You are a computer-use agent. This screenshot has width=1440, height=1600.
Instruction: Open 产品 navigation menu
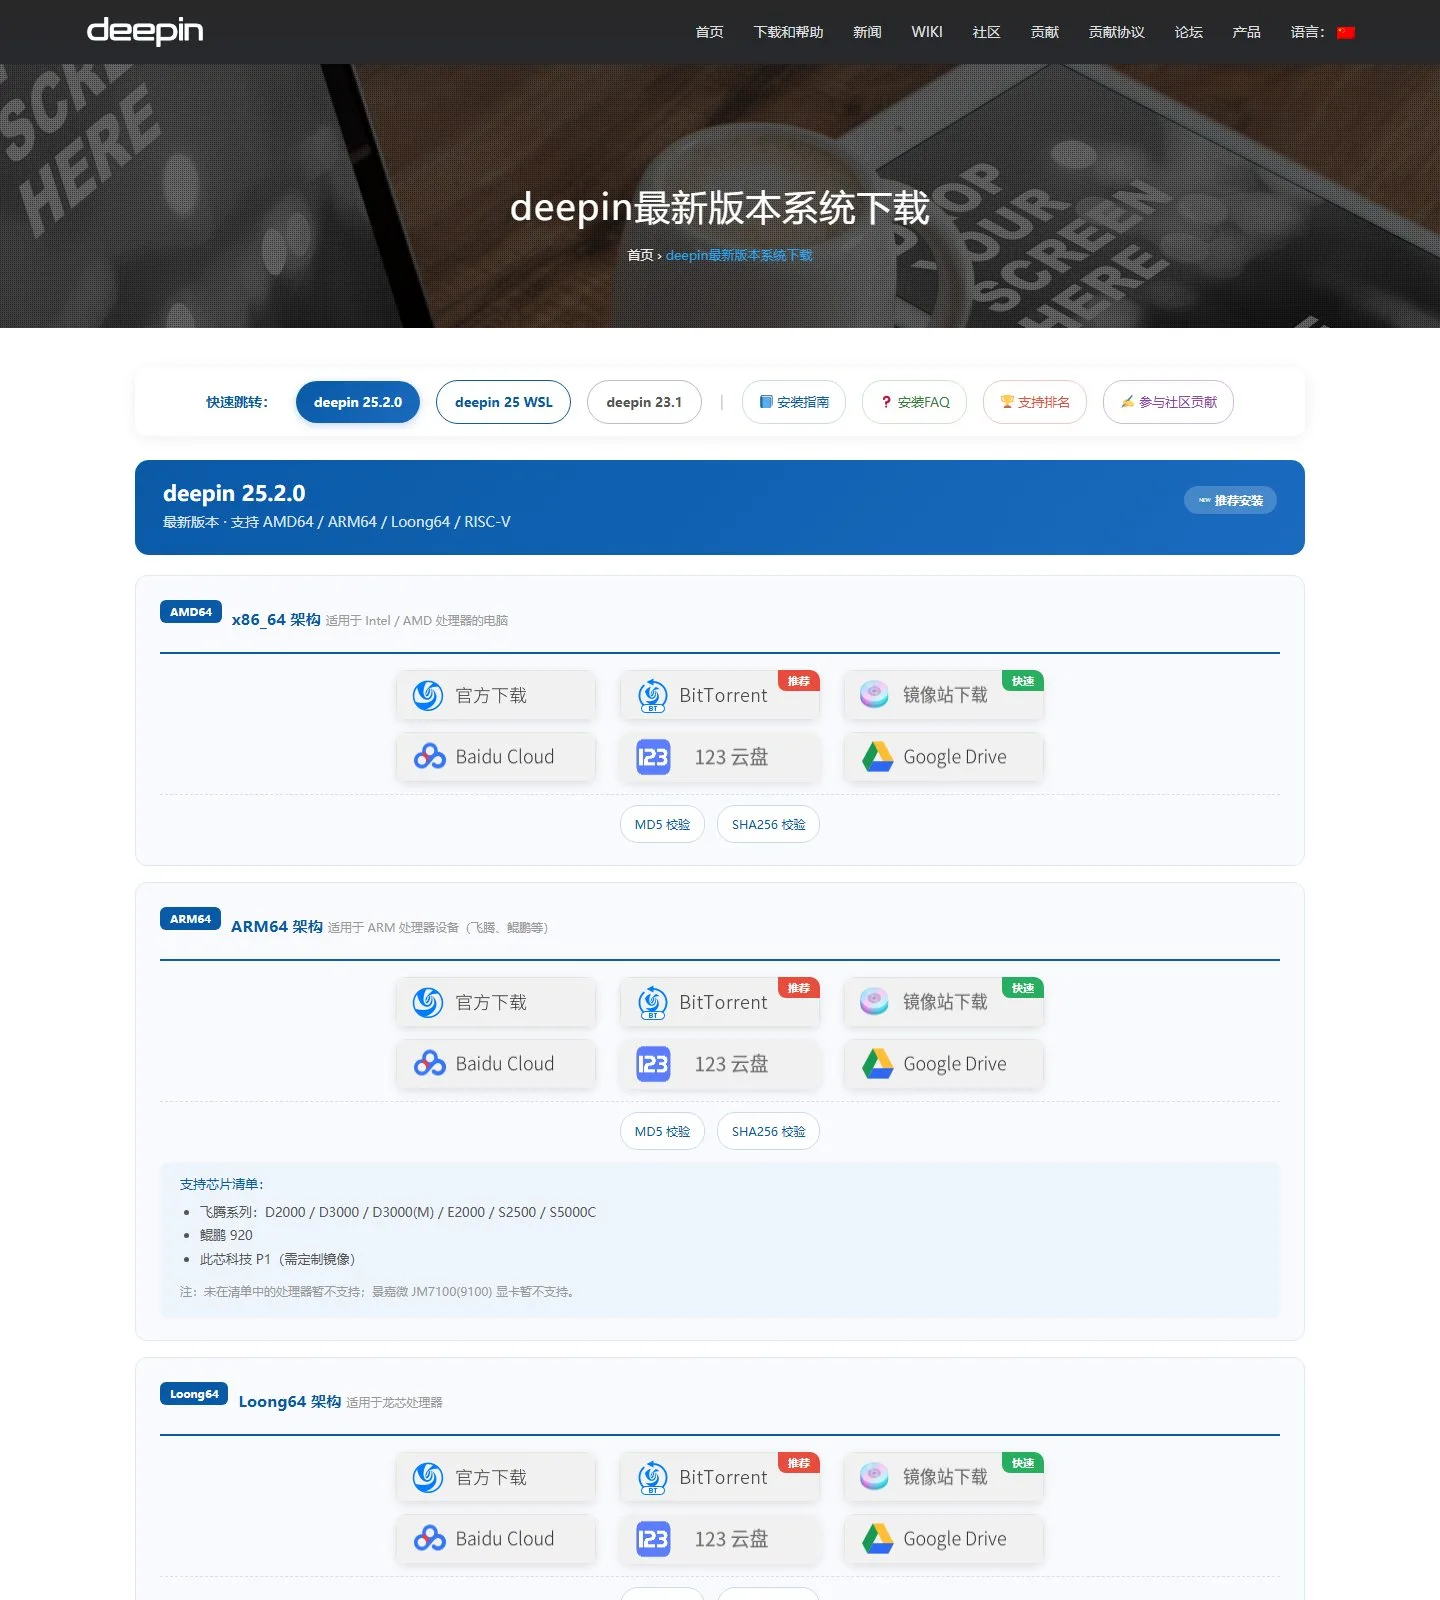click(1246, 32)
